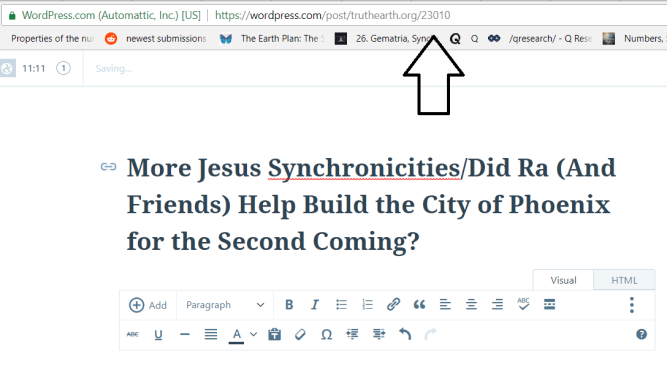Viewport: 667px width, 370px height.
Task: Open the bold Q icon bookmark
Action: tap(455, 39)
